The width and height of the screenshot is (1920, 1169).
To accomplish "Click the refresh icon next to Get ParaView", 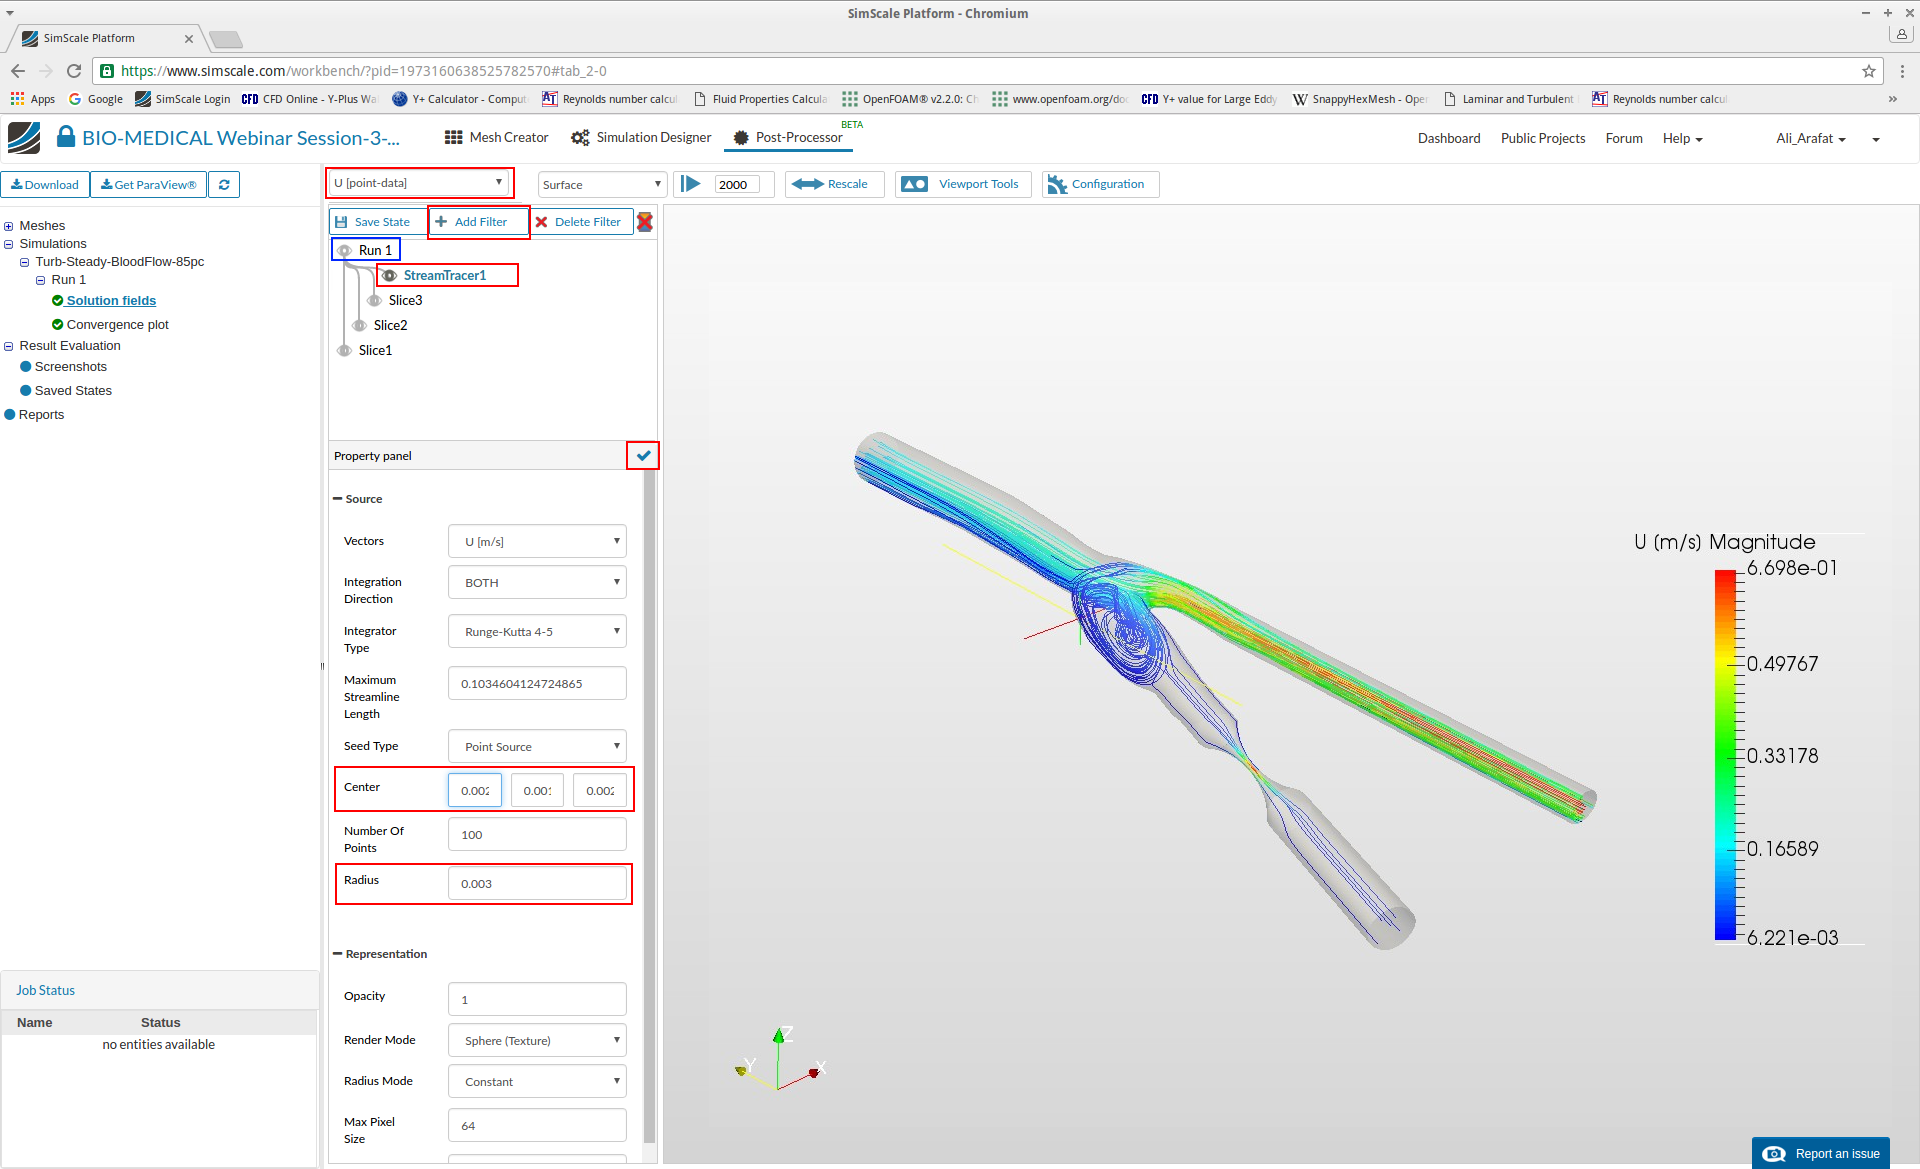I will coord(224,185).
